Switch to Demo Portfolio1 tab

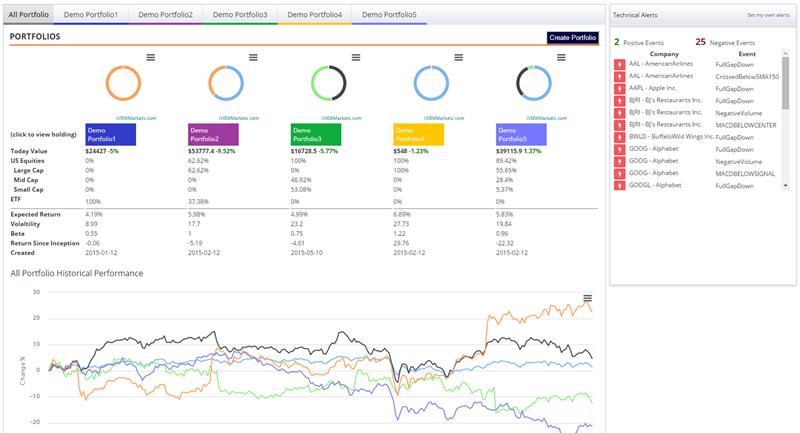(91, 15)
